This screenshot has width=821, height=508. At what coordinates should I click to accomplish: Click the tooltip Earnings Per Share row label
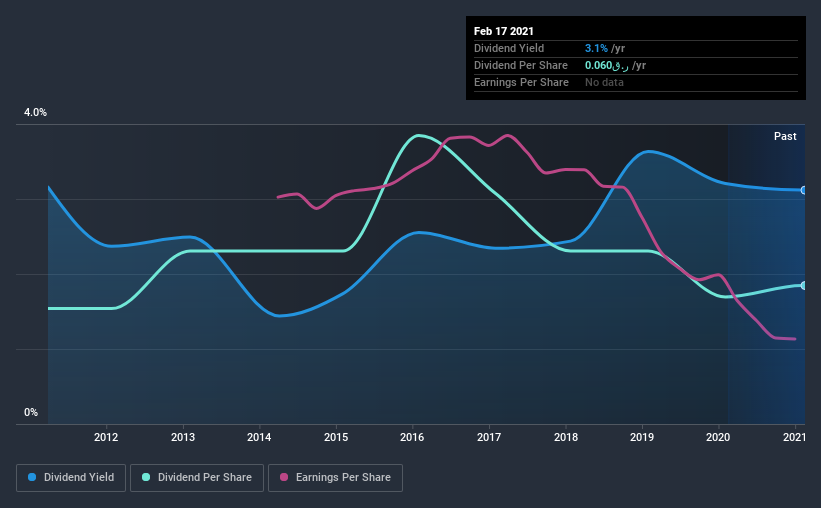pos(521,82)
